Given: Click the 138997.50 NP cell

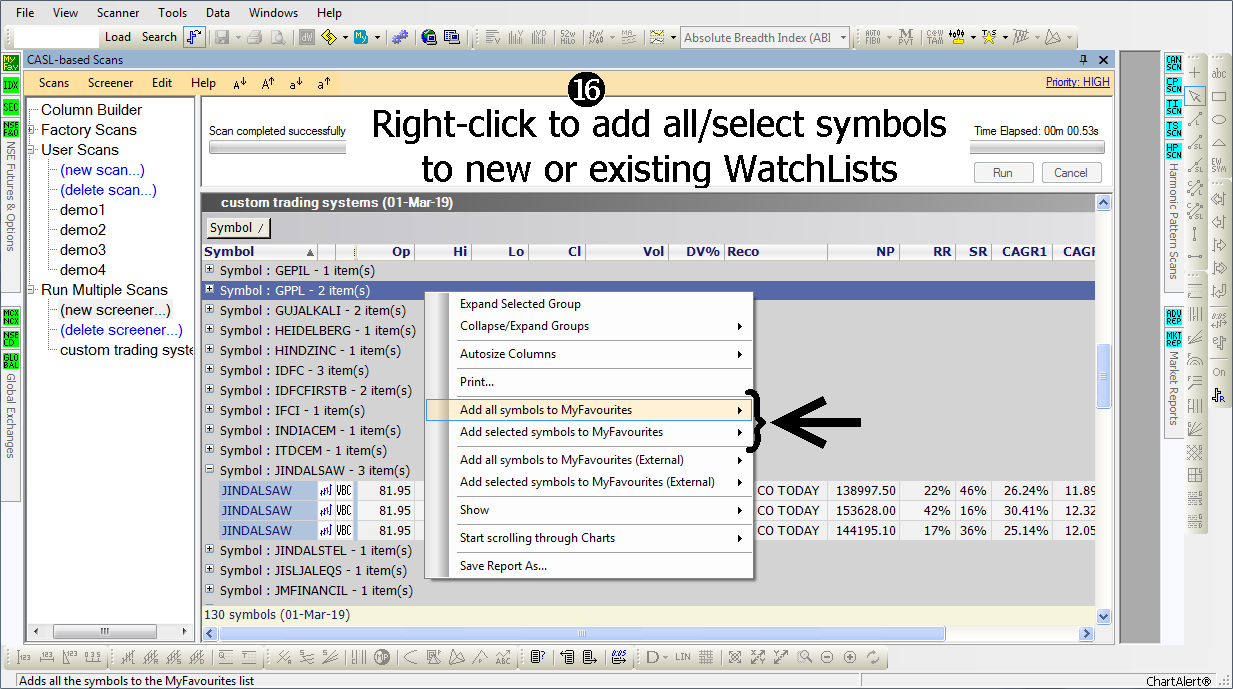Looking at the screenshot, I should [864, 491].
